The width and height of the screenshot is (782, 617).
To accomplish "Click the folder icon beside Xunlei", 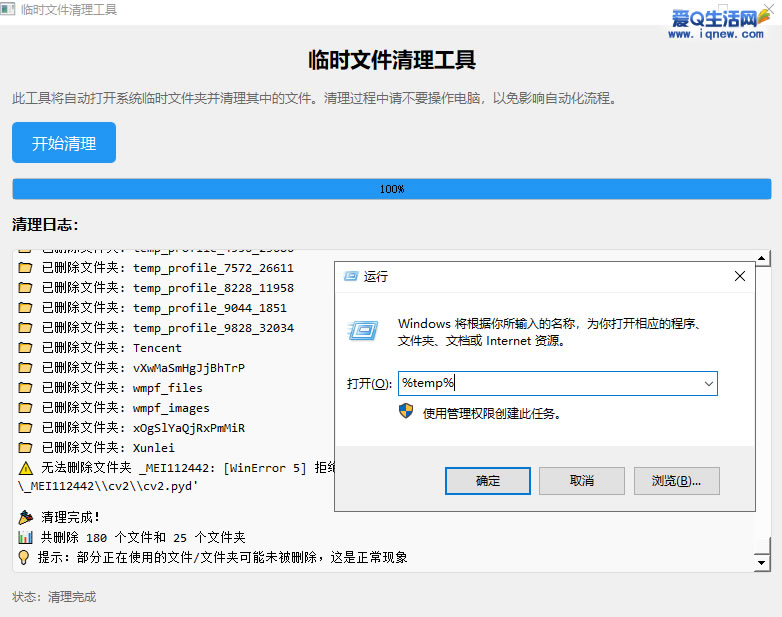I will (26, 448).
